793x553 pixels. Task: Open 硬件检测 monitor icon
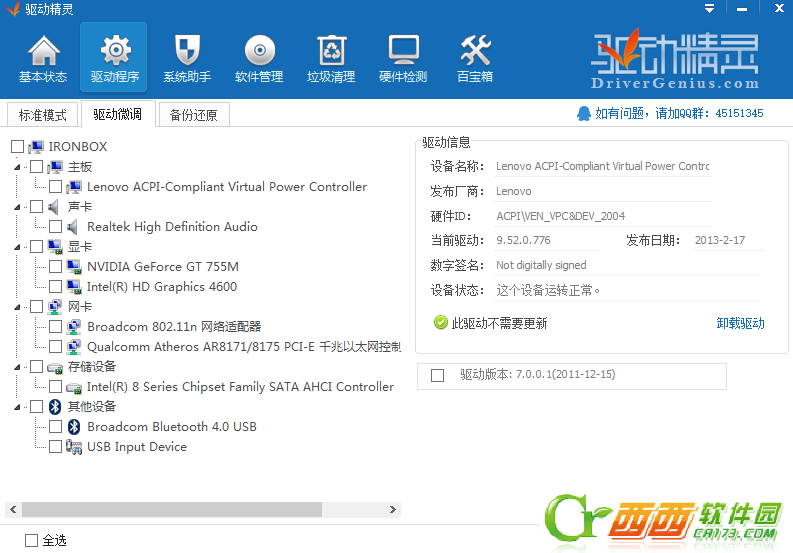[x=403, y=50]
